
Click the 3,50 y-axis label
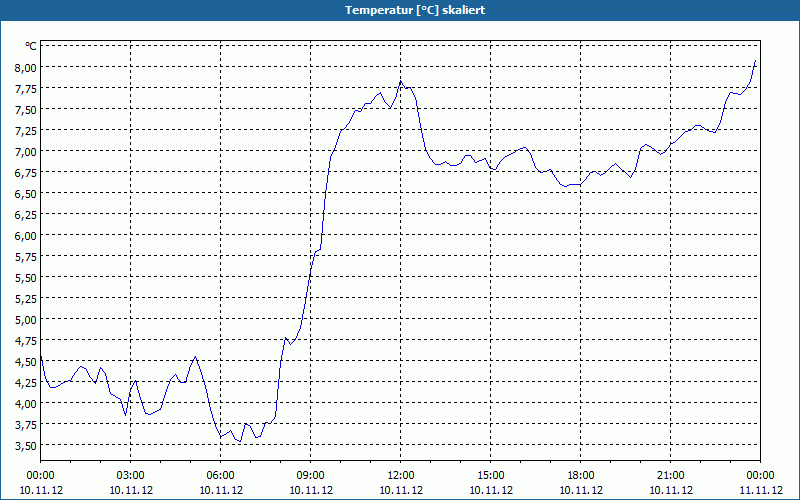[26, 445]
